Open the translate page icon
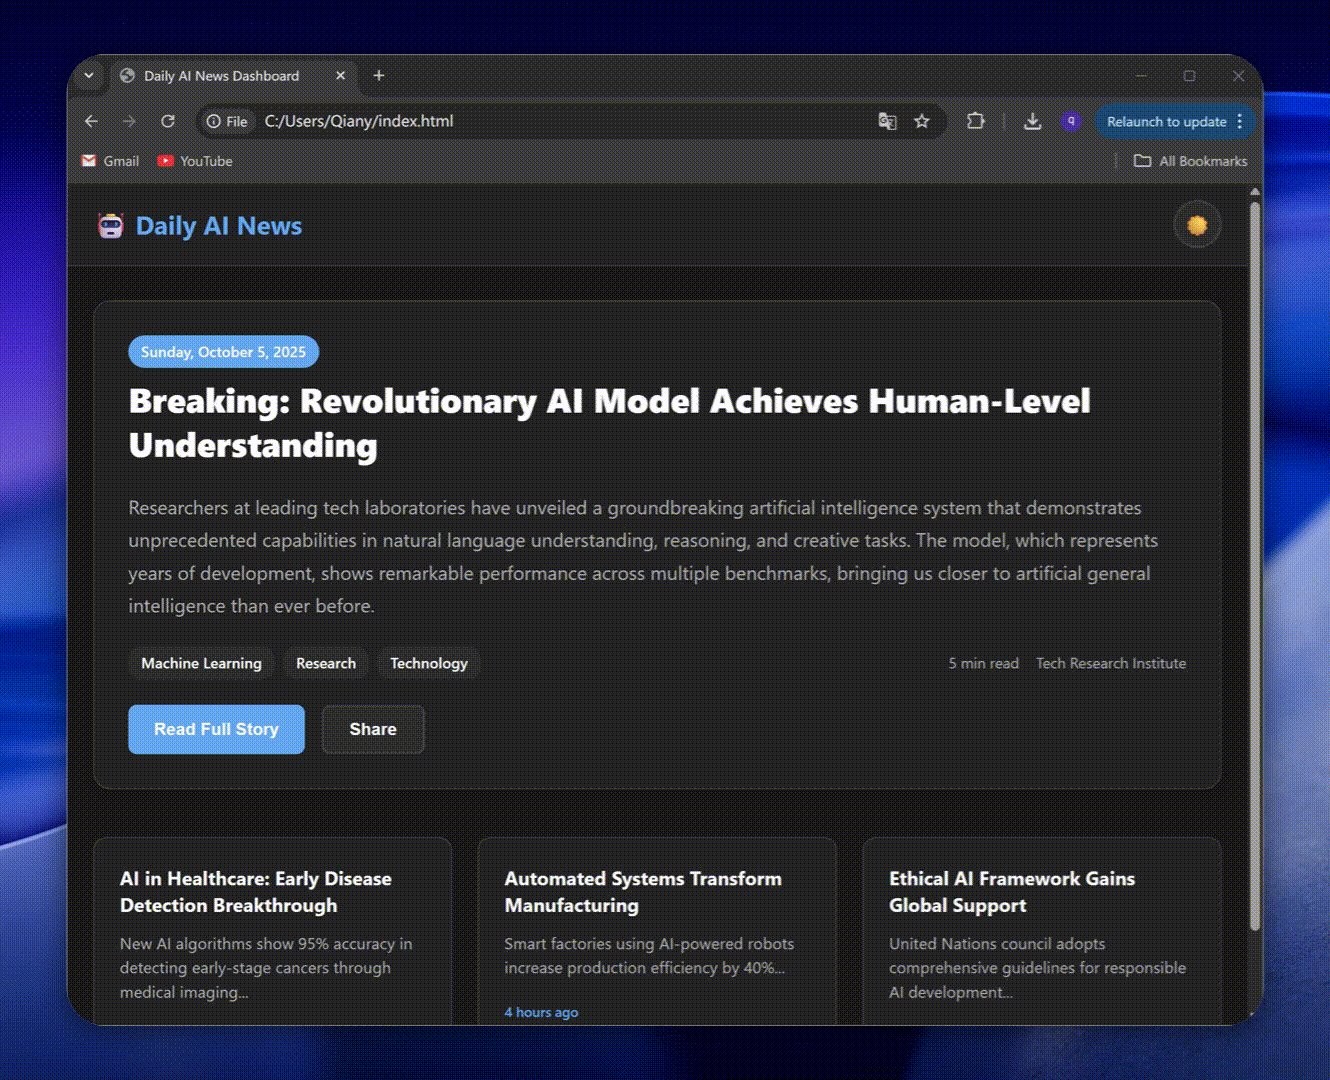 click(x=887, y=121)
